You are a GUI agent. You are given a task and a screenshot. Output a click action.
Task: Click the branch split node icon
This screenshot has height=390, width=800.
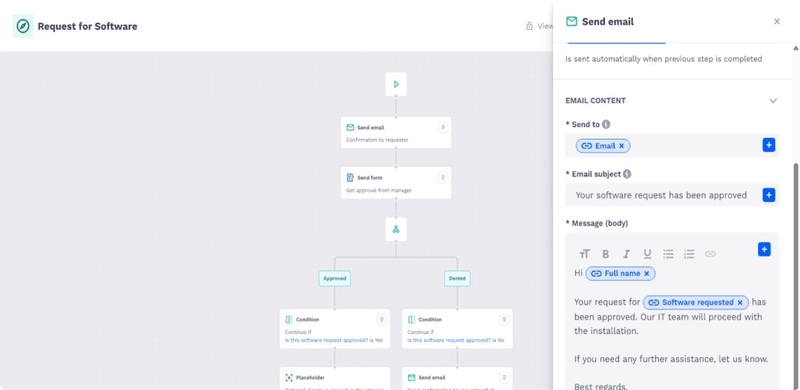tap(396, 229)
